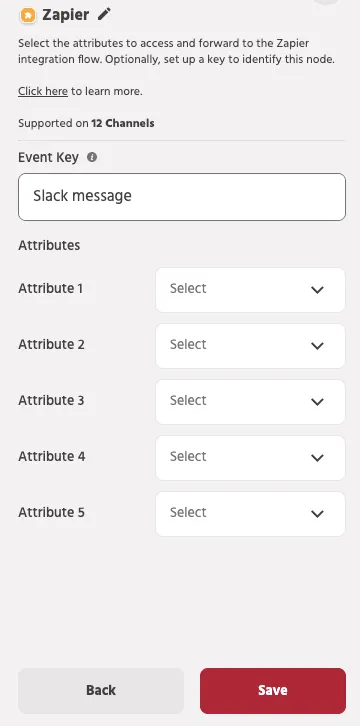360x726 pixels.
Task: Click the orange Zapier node icon
Action: pos(28,15)
